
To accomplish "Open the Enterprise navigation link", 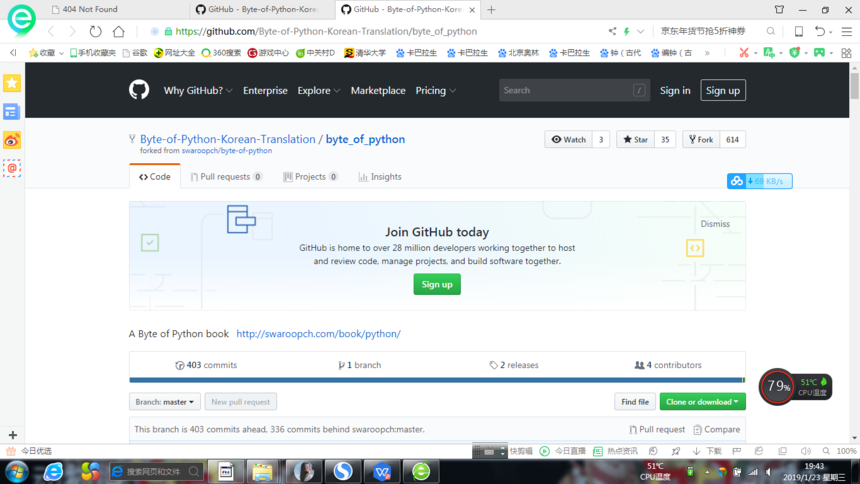I will pyautogui.click(x=265, y=91).
